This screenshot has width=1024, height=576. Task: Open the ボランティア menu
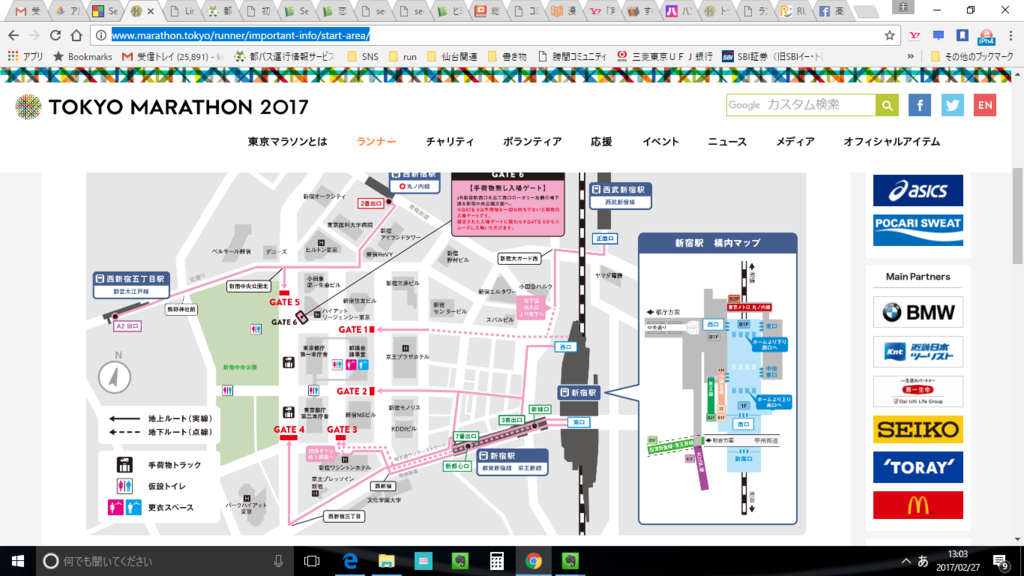click(x=532, y=142)
